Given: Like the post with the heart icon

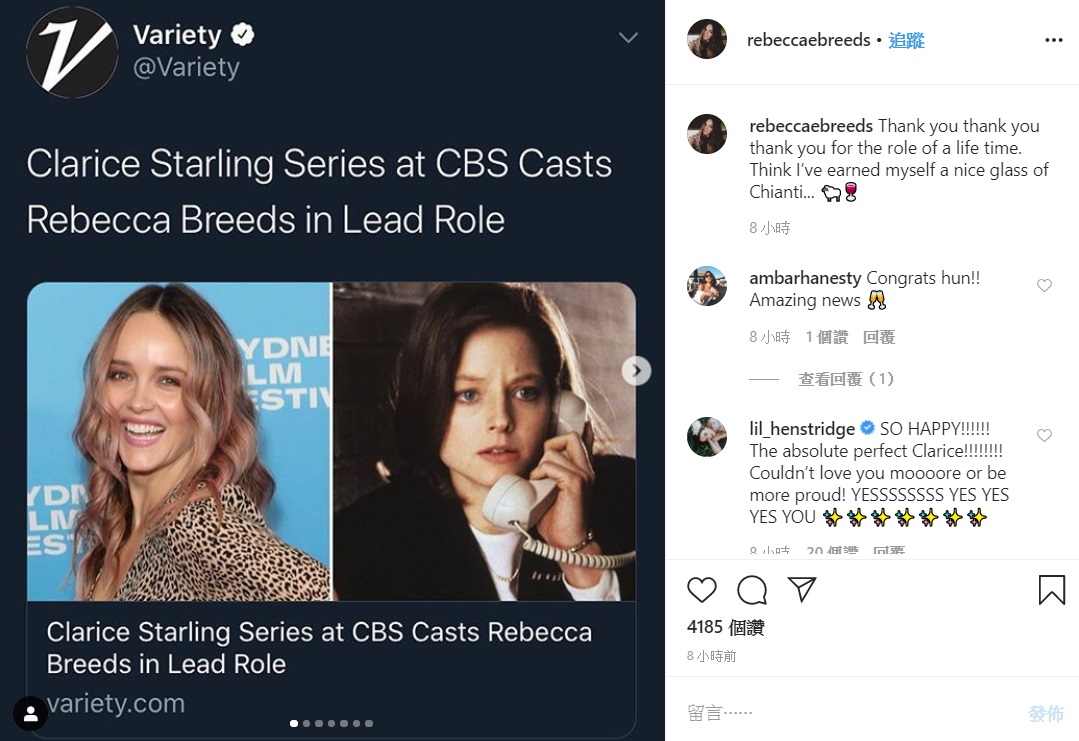Looking at the screenshot, I should [702, 590].
